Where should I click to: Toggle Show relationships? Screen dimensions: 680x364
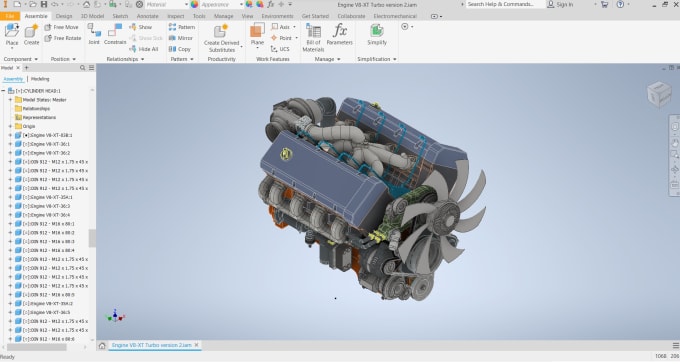click(x=141, y=27)
